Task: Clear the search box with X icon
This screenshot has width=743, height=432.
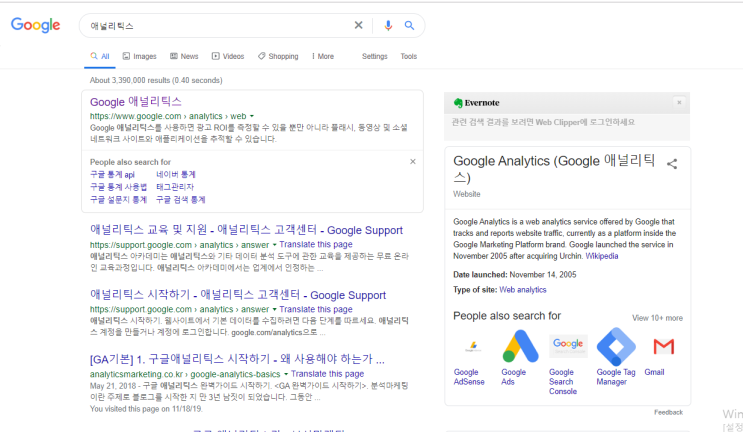Action: 359,25
